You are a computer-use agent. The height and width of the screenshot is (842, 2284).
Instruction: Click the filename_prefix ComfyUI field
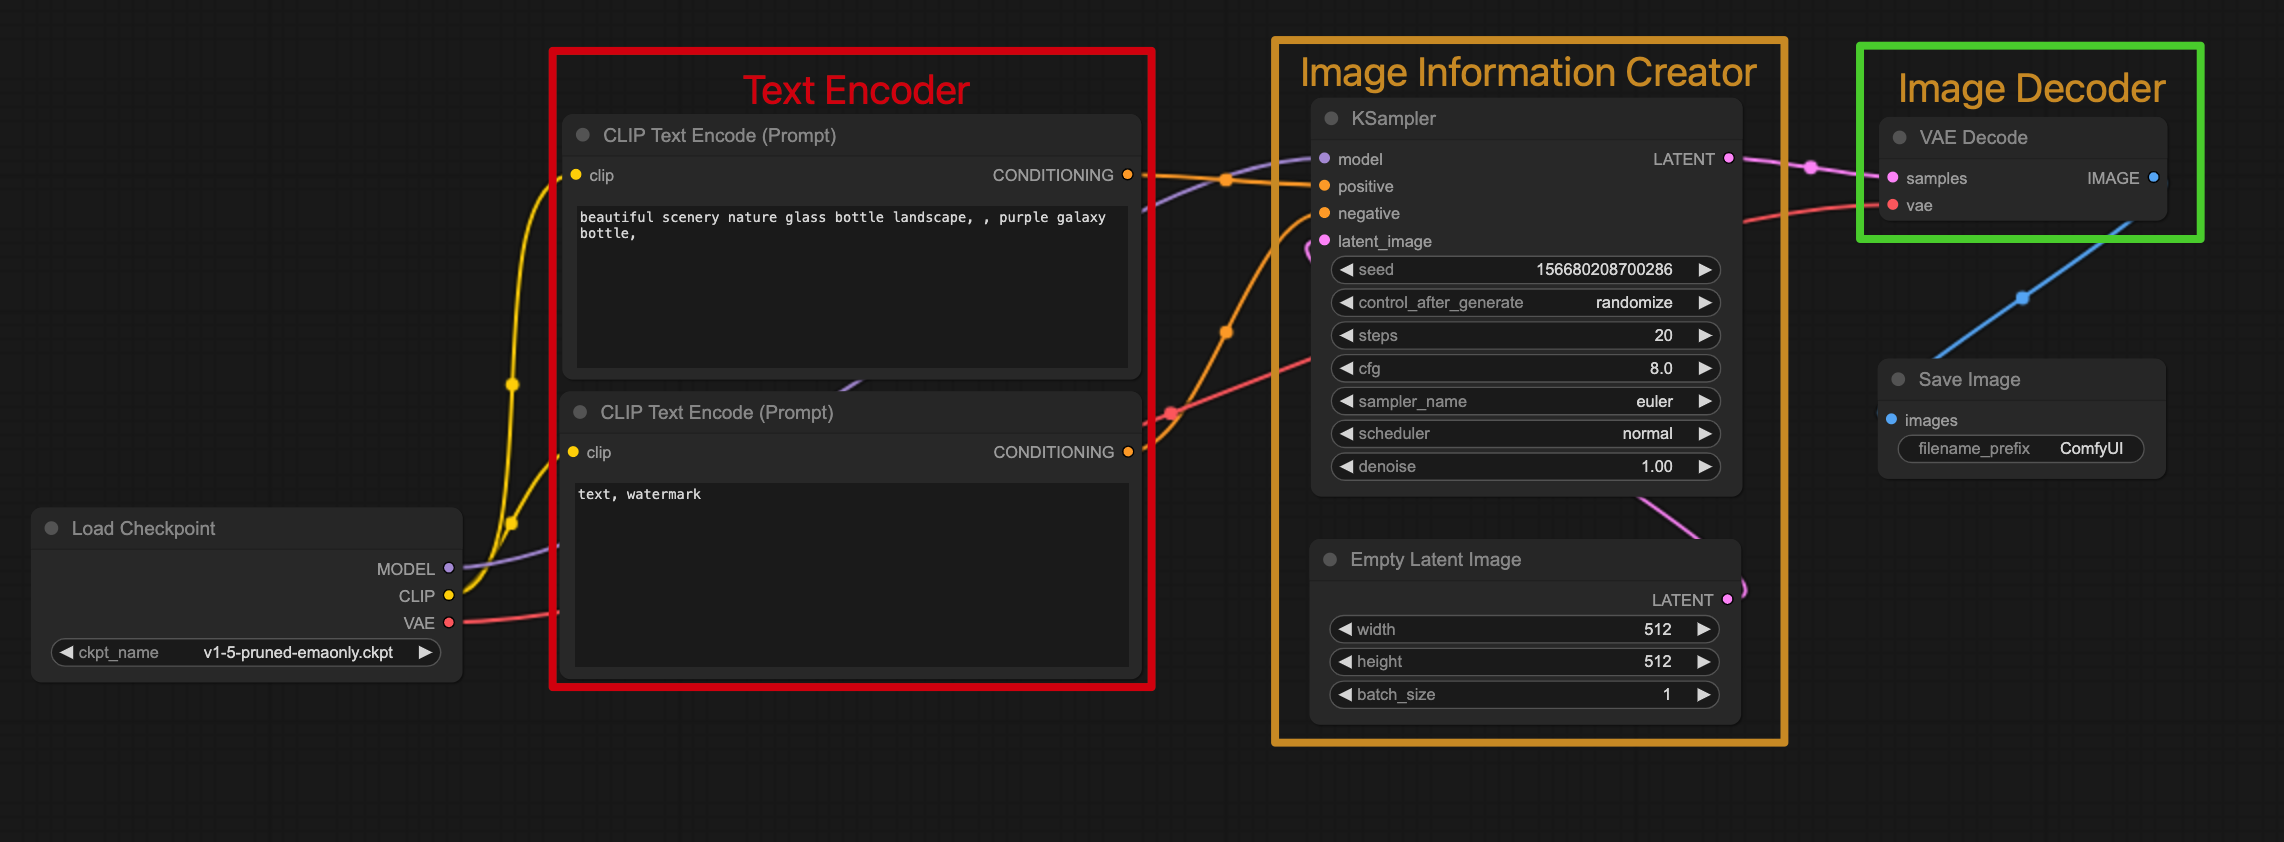[2020, 448]
